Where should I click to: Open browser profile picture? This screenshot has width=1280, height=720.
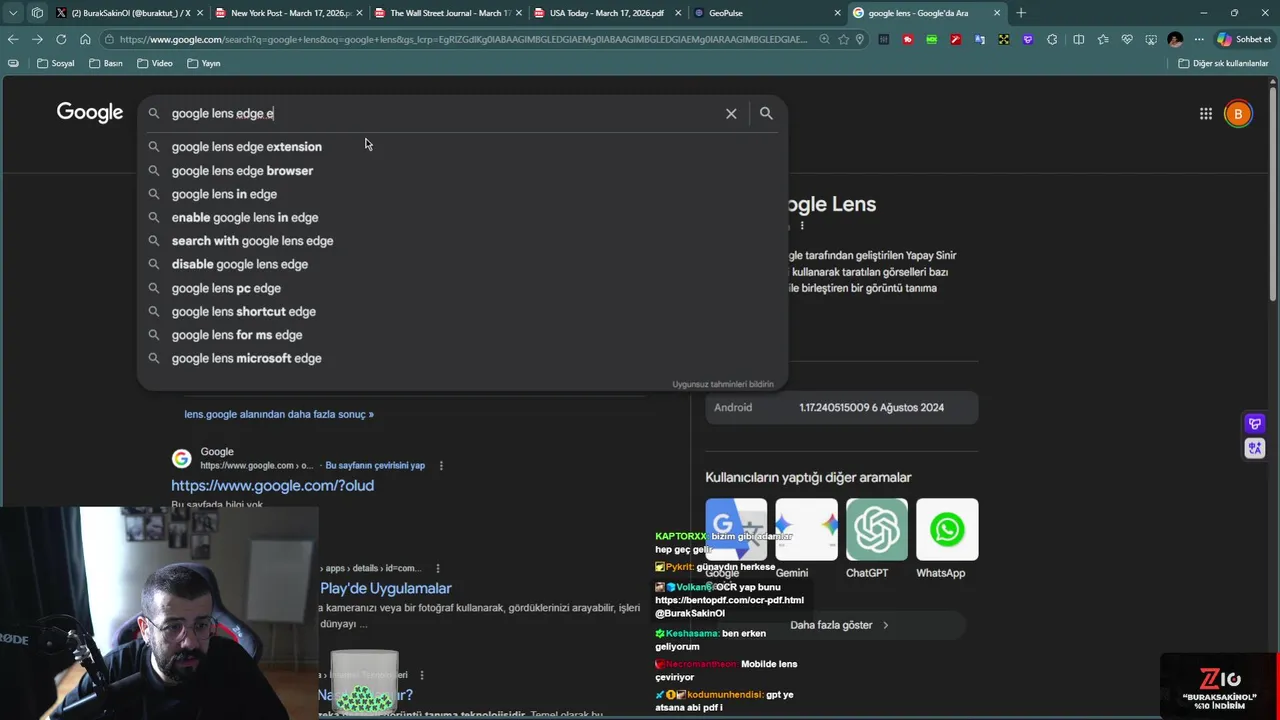[1175, 40]
